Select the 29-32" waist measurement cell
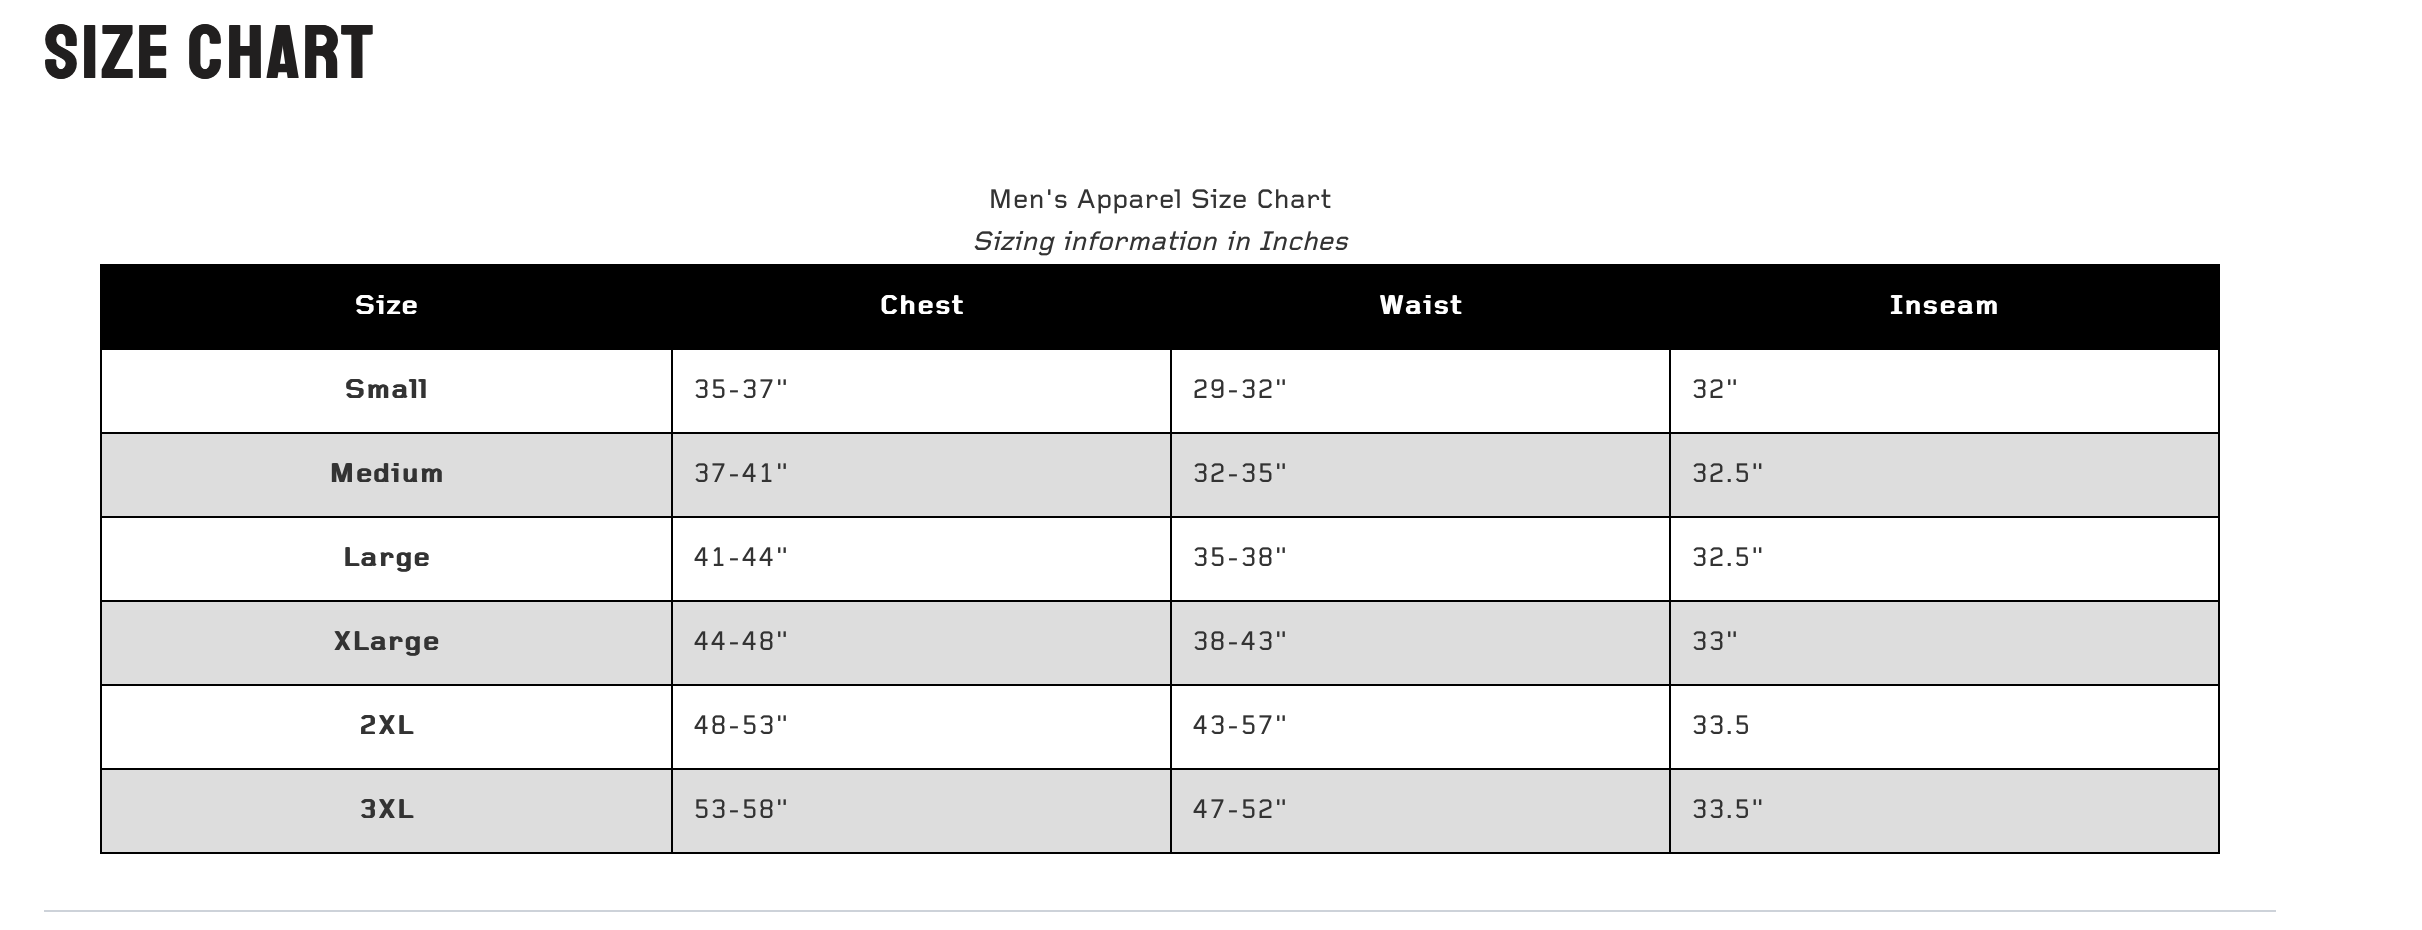The width and height of the screenshot is (2422, 930). 1239,389
